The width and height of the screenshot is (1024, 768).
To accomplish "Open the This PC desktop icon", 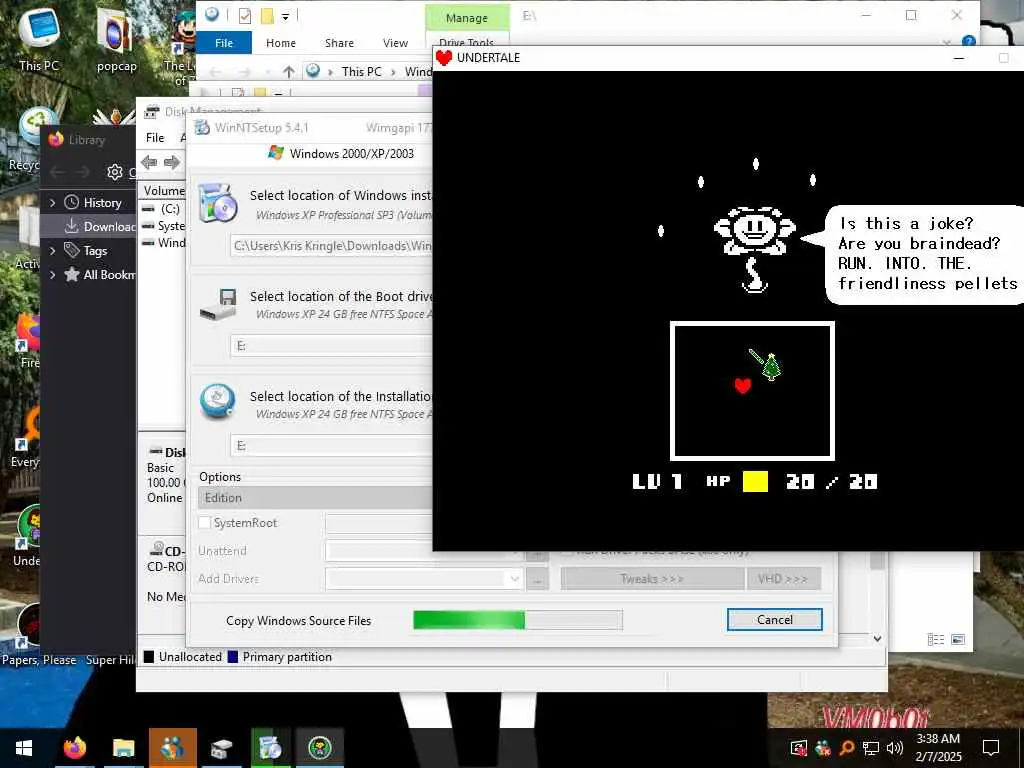I will pyautogui.click(x=39, y=39).
